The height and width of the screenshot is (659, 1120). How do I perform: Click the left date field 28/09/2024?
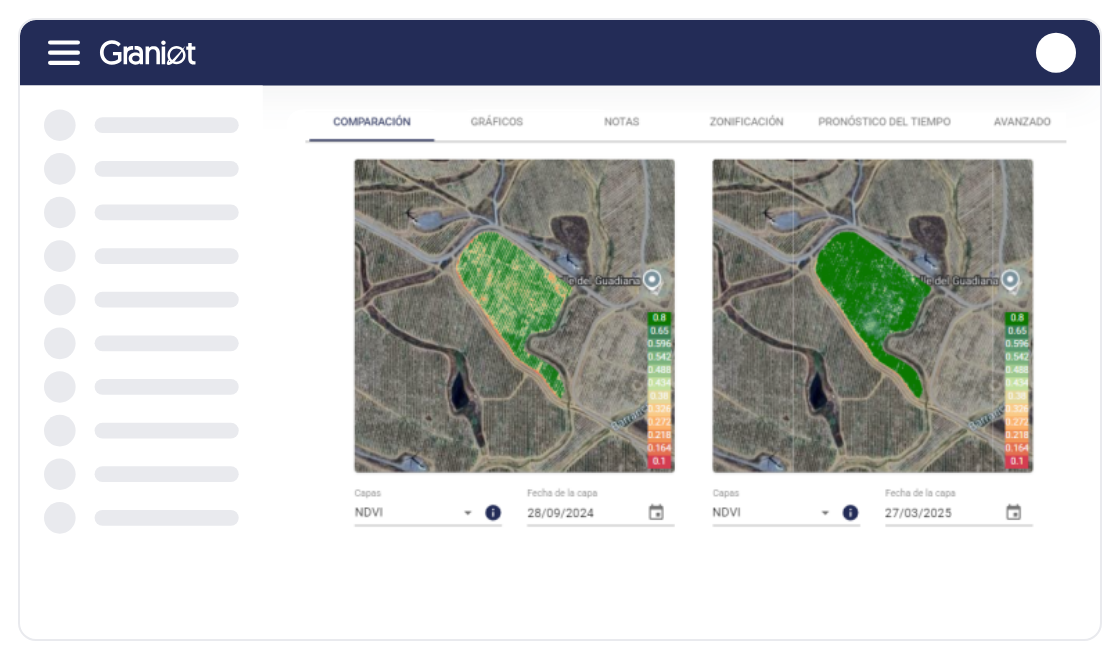pyautogui.click(x=583, y=513)
